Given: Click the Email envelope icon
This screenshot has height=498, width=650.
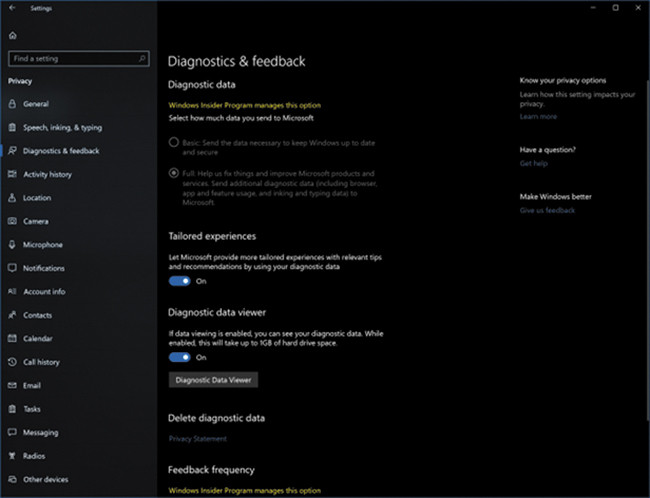Looking at the screenshot, I should (12, 385).
